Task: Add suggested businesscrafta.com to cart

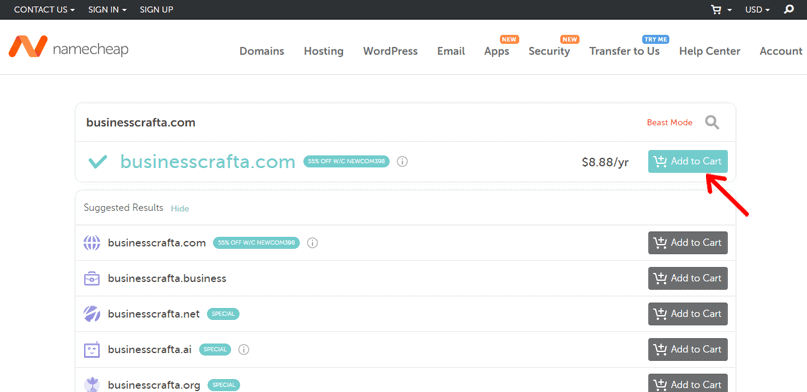Action: click(688, 243)
